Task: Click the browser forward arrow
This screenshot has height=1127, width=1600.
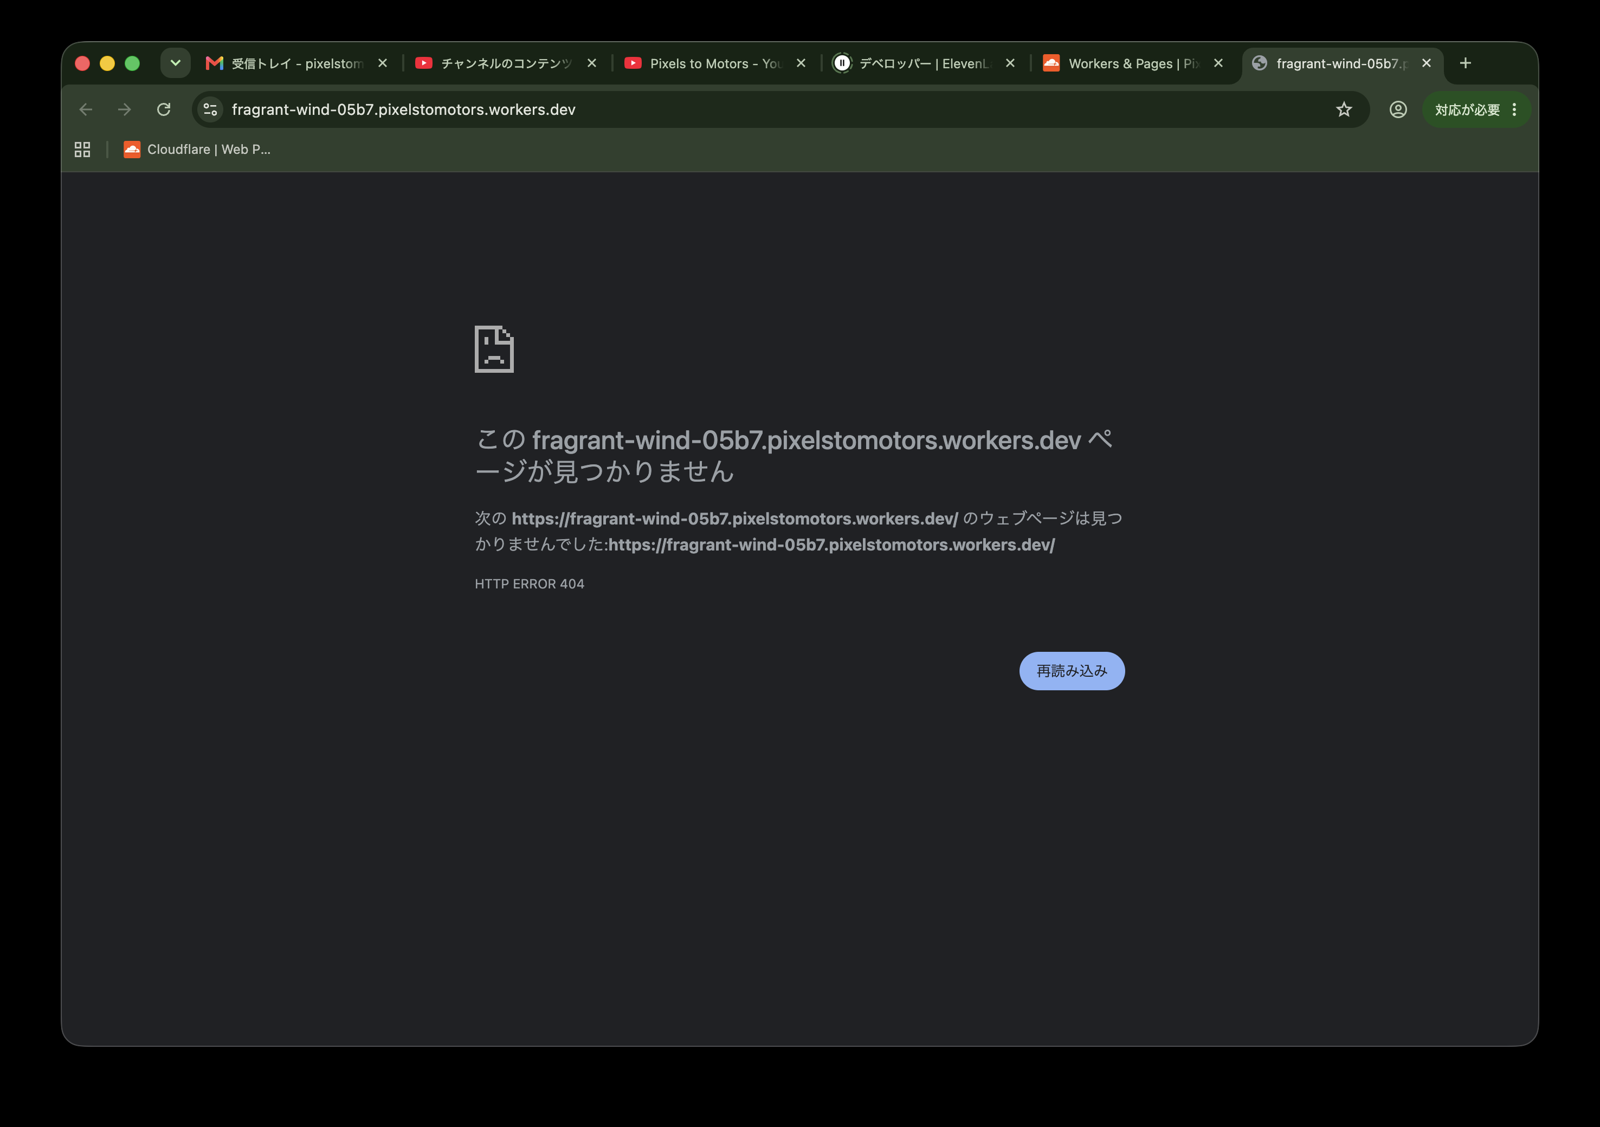Action: coord(124,110)
